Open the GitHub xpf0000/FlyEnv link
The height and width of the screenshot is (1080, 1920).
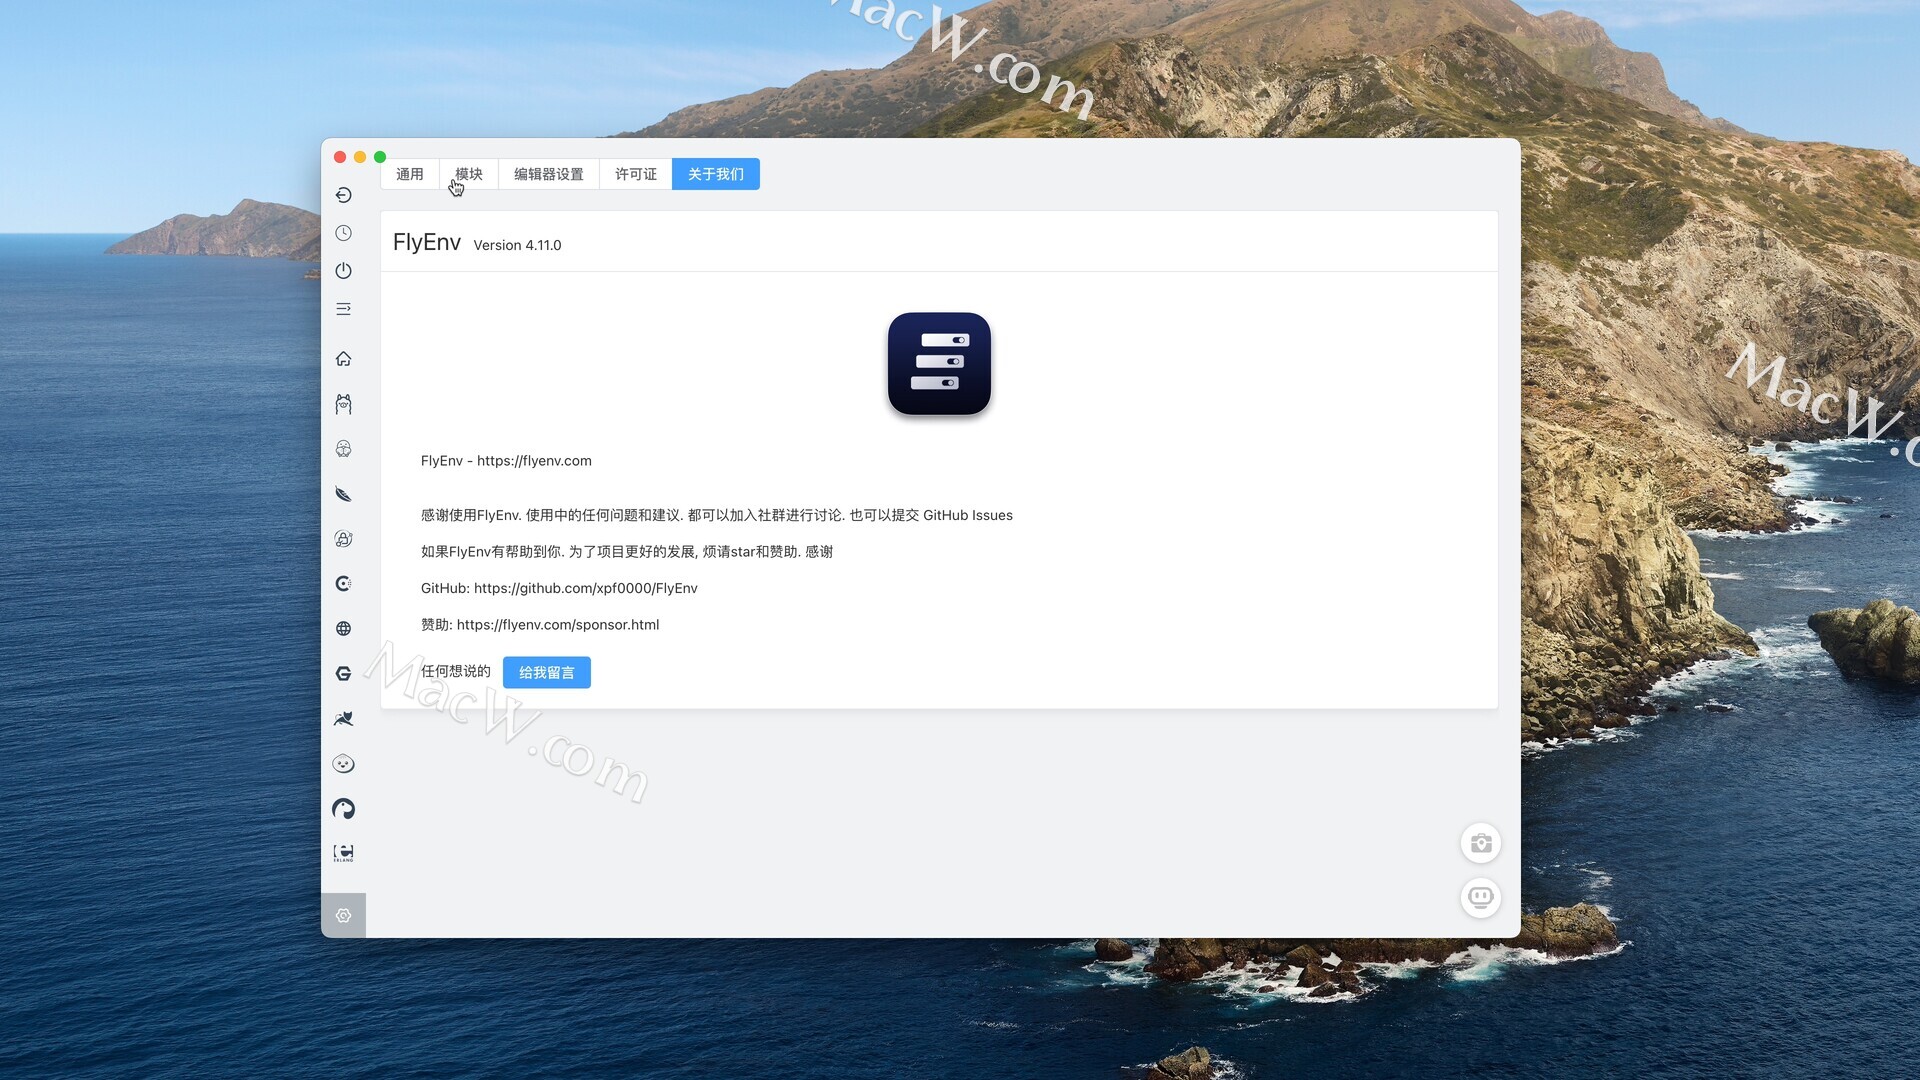coord(585,588)
